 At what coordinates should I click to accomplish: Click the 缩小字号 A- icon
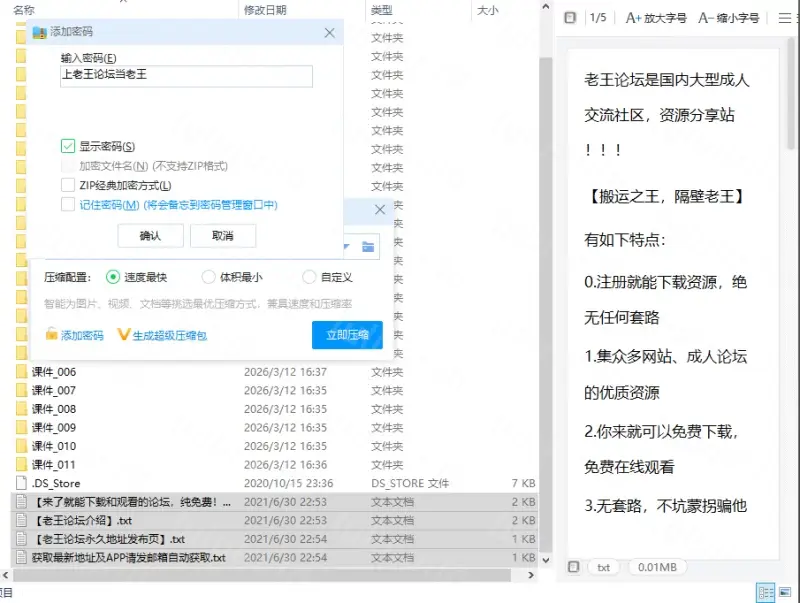705,17
